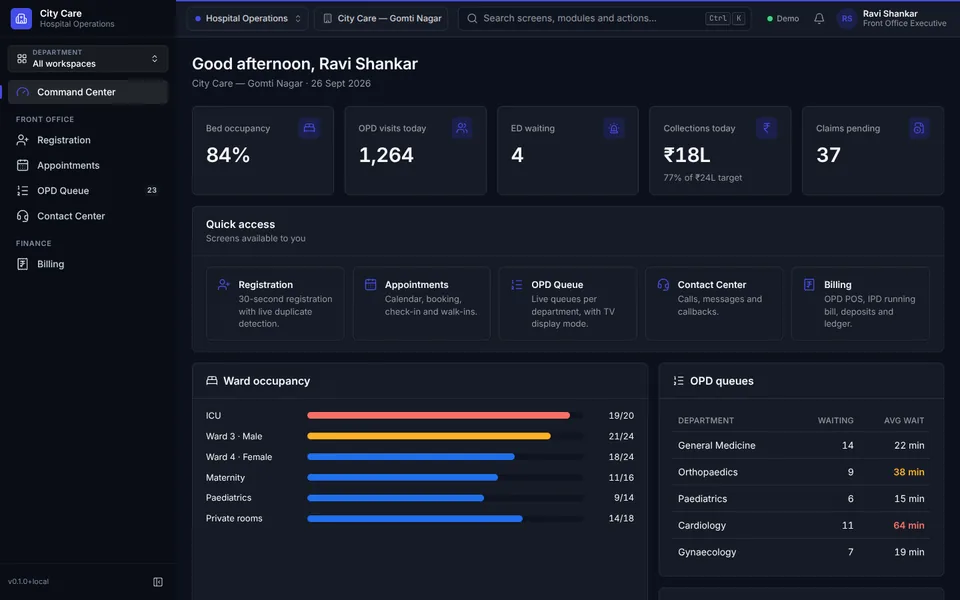
Task: Open the Registration quick access card
Action: click(275, 304)
